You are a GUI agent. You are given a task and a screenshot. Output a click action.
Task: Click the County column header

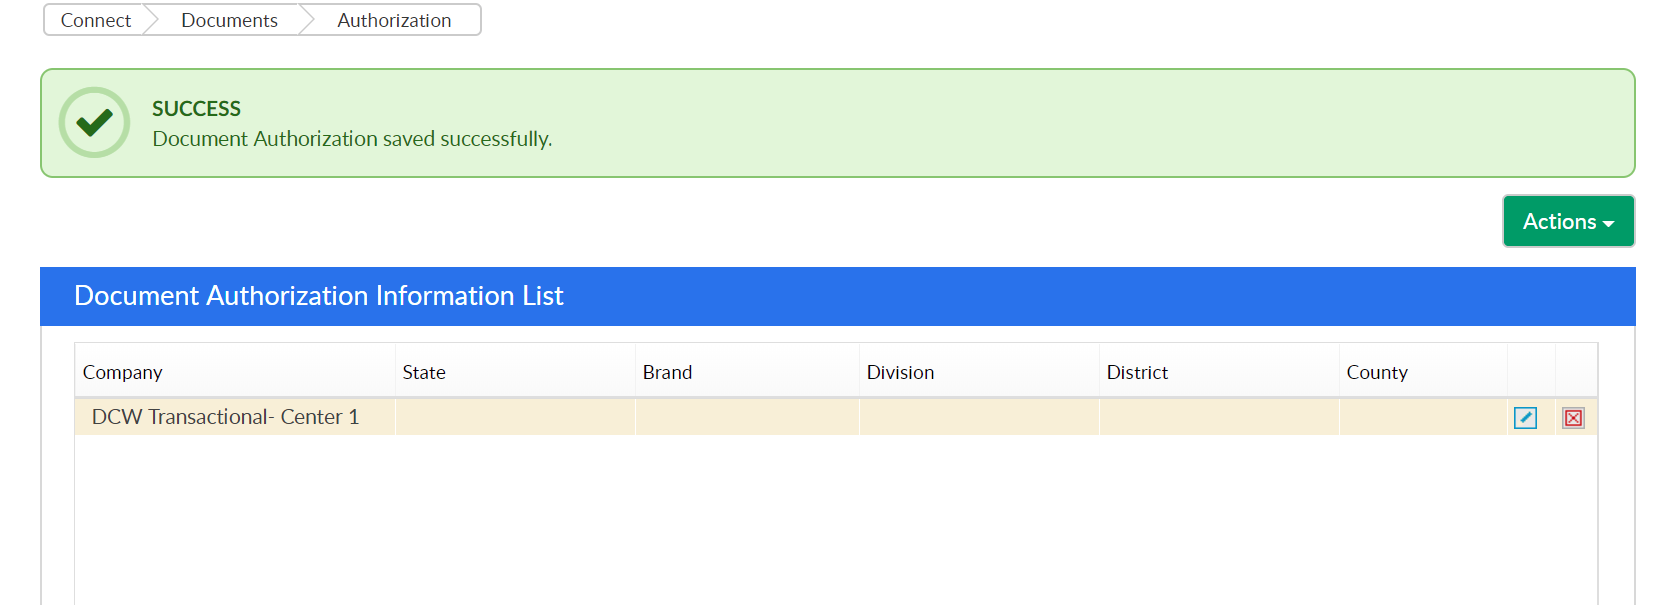pyautogui.click(x=1376, y=372)
